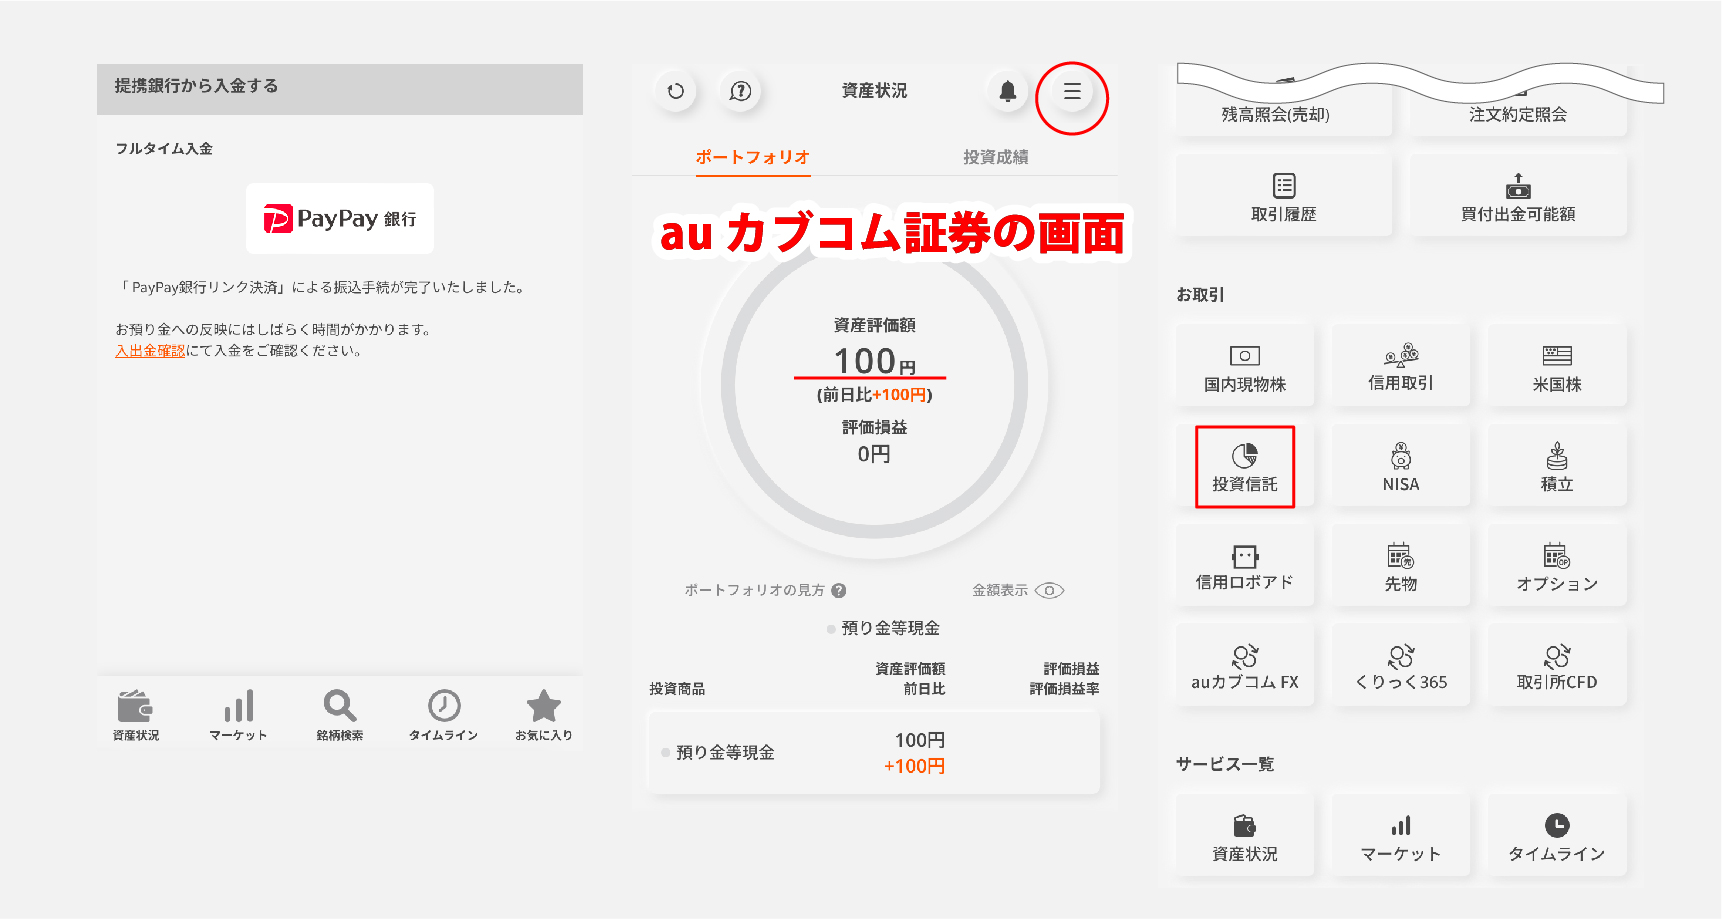This screenshot has width=1722, height=919.
Task: Click the refresh icon in the top bar
Action: click(676, 91)
